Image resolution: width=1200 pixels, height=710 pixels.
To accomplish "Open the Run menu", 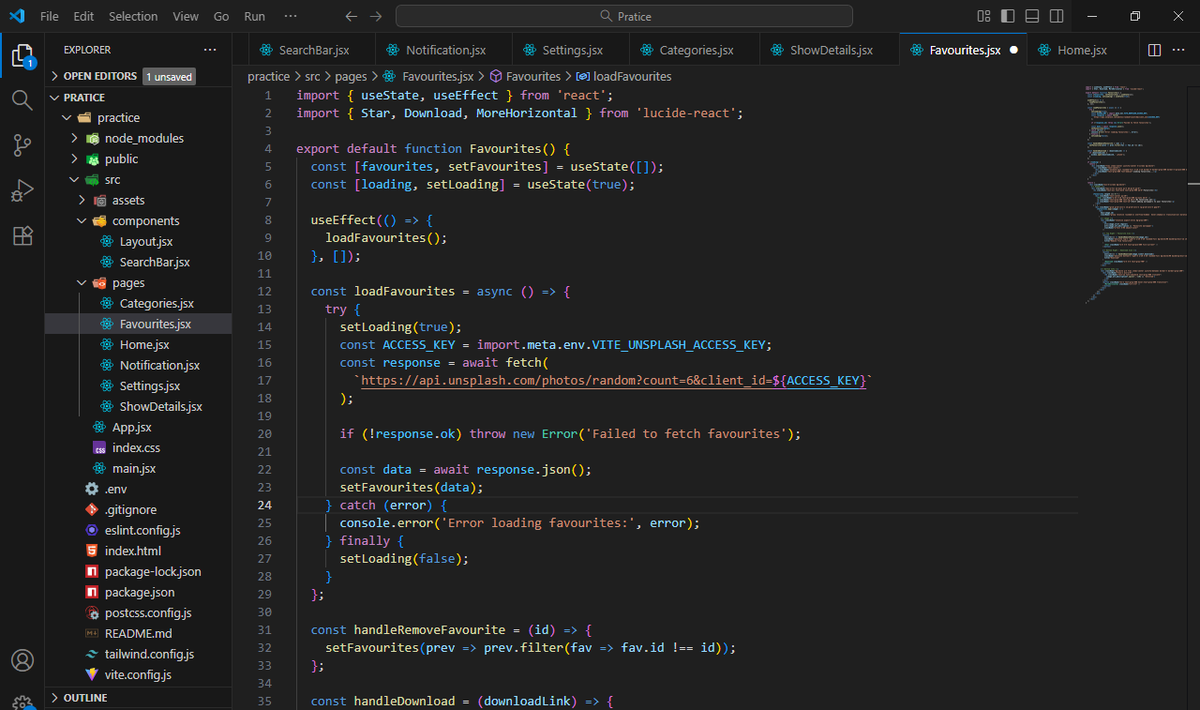I will 254,16.
